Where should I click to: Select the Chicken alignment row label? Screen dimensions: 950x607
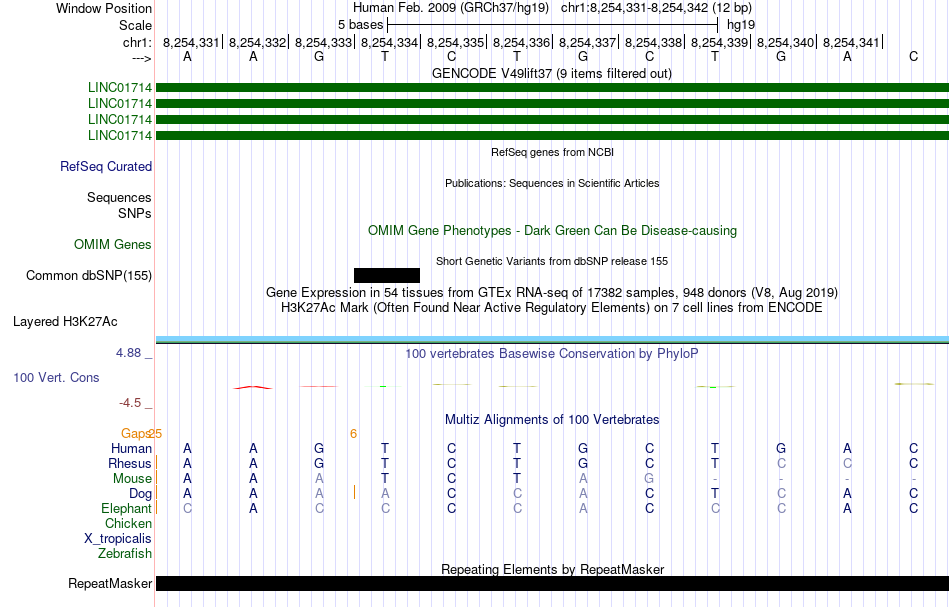point(128,523)
